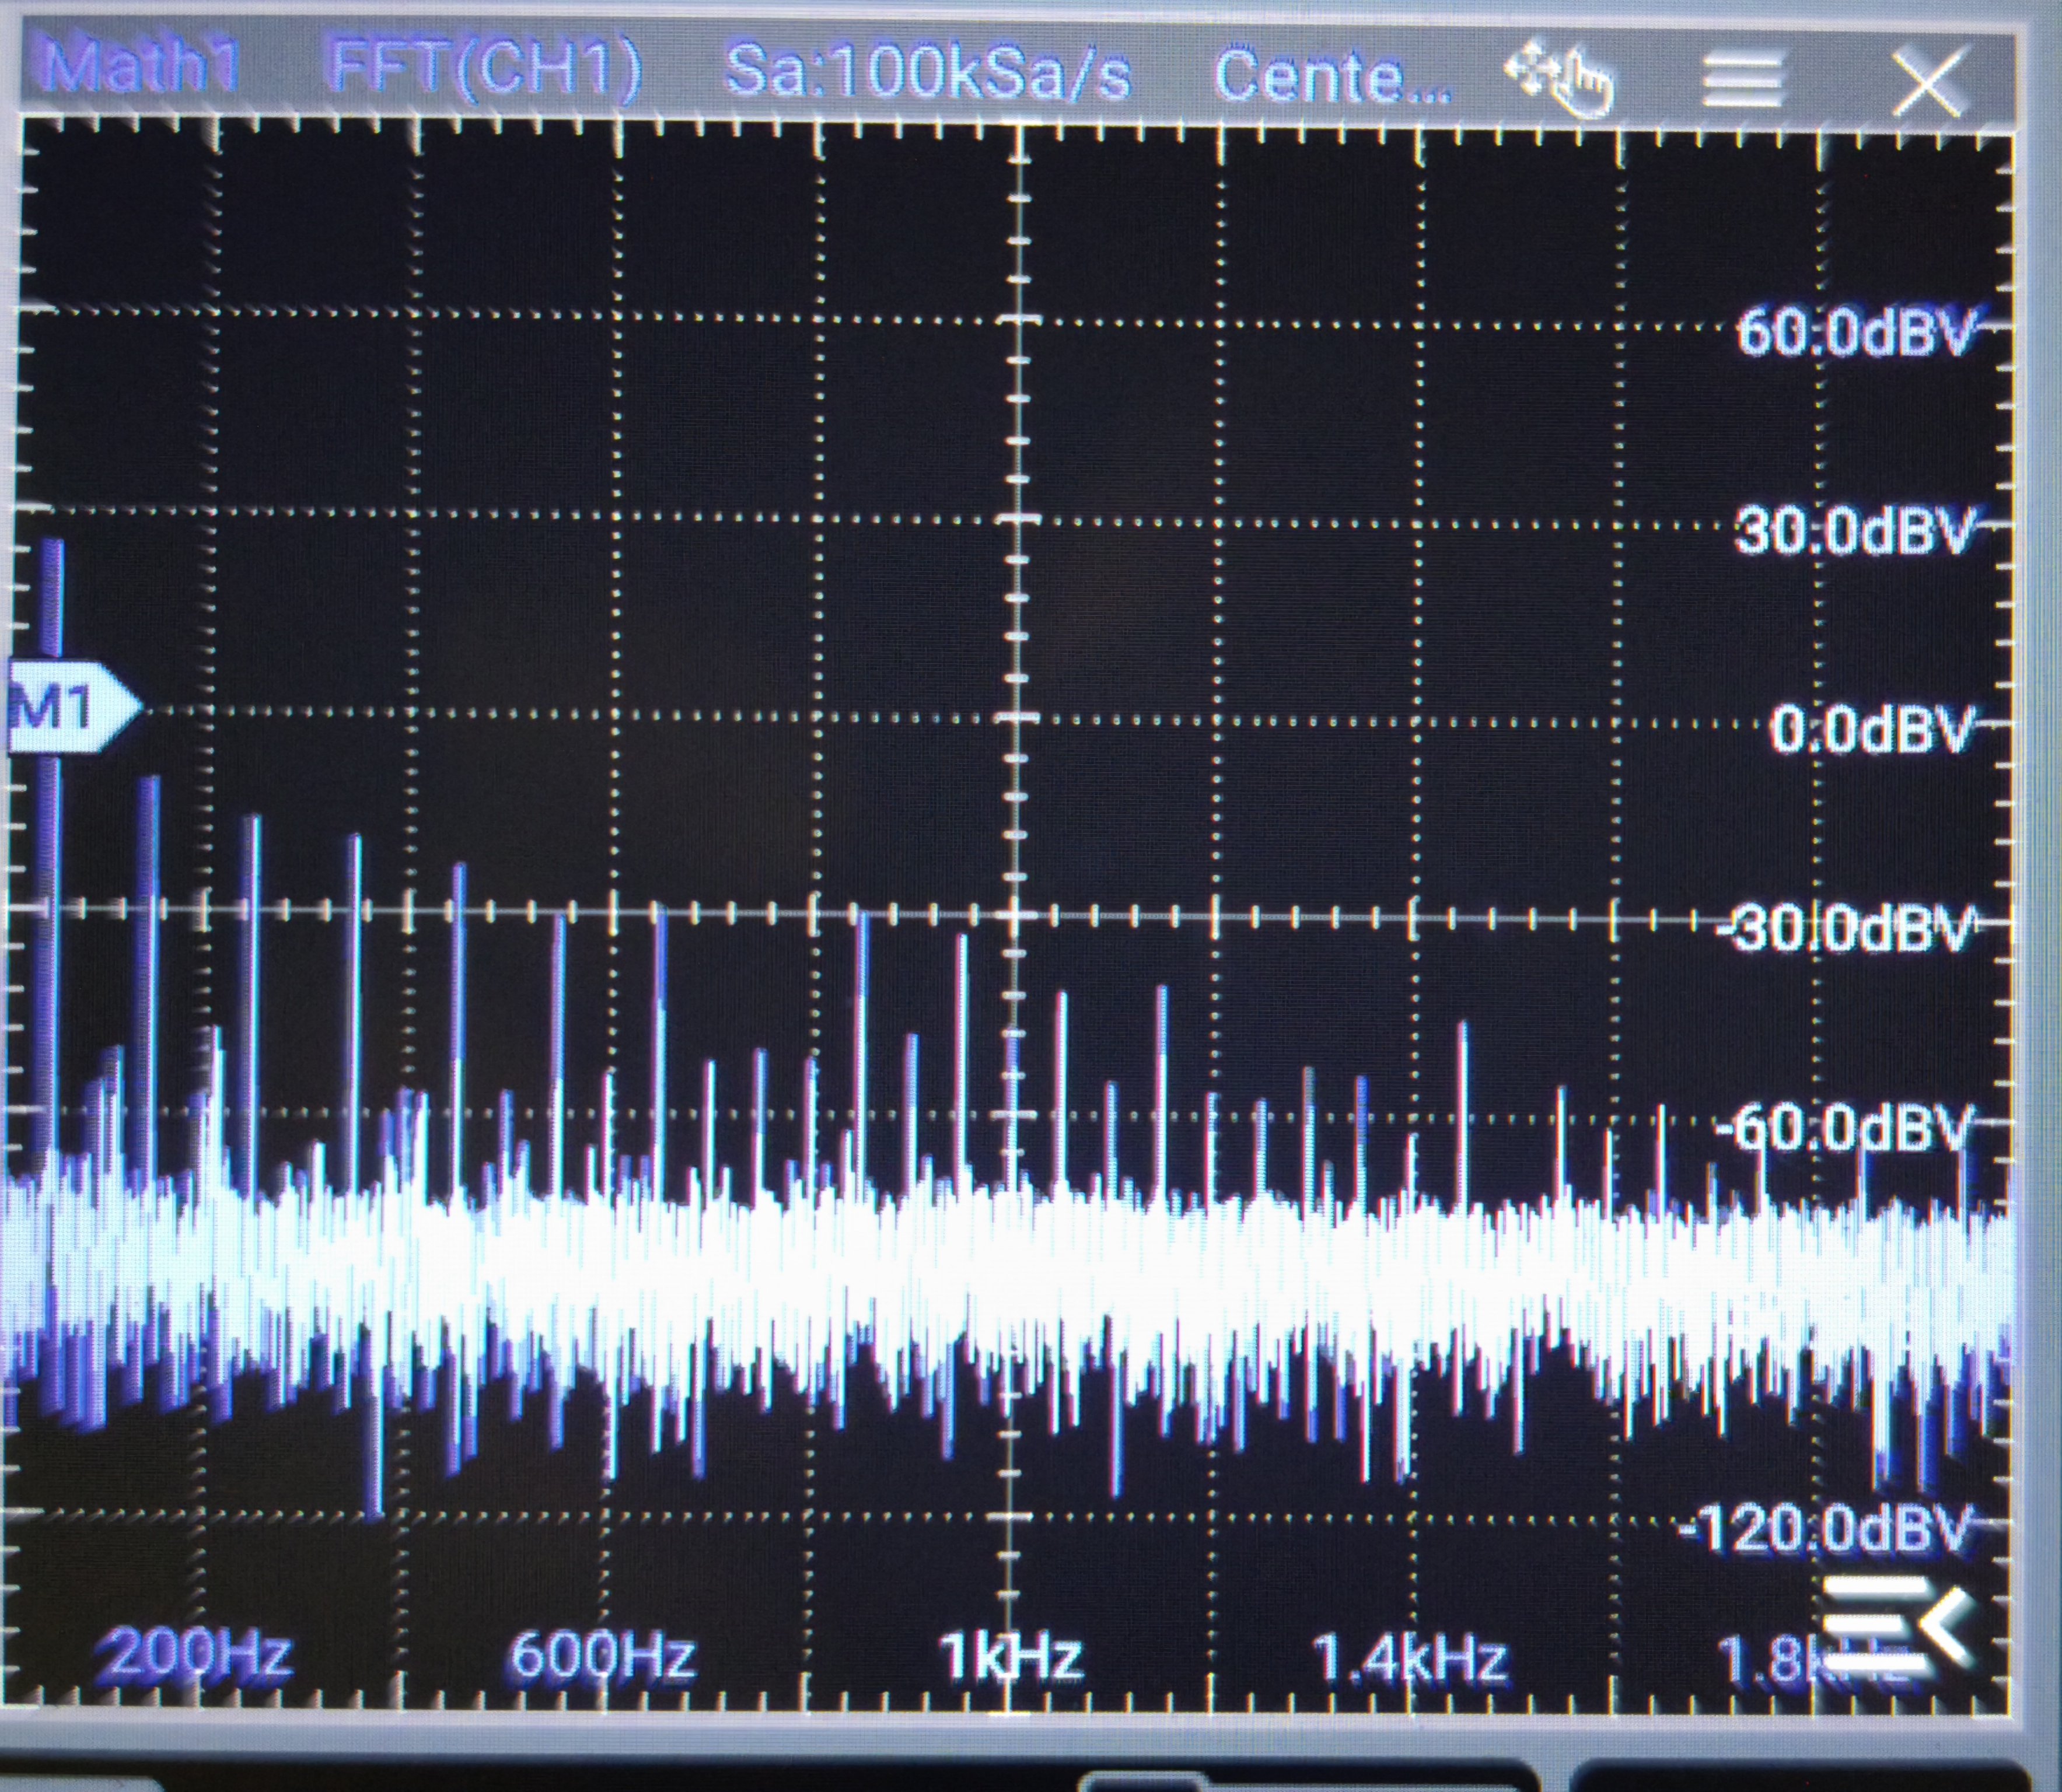Tap the Sa:100kSa/s sample rate readout
Screen dimensions: 2062x1792
tap(927, 73)
